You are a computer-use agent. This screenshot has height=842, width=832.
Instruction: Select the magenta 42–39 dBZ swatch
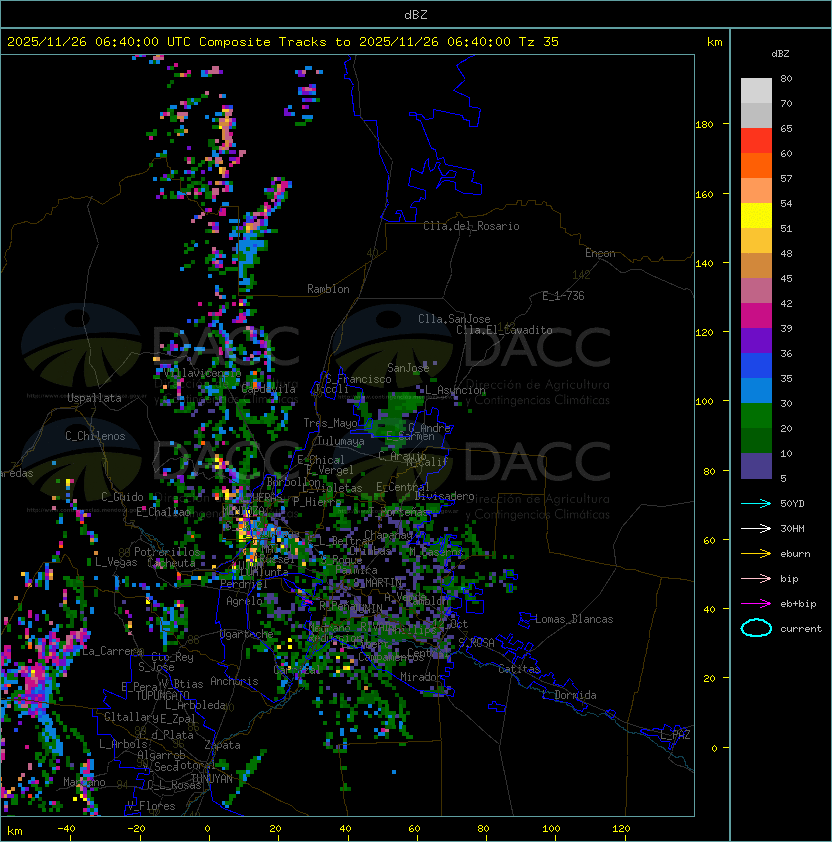coord(756,316)
